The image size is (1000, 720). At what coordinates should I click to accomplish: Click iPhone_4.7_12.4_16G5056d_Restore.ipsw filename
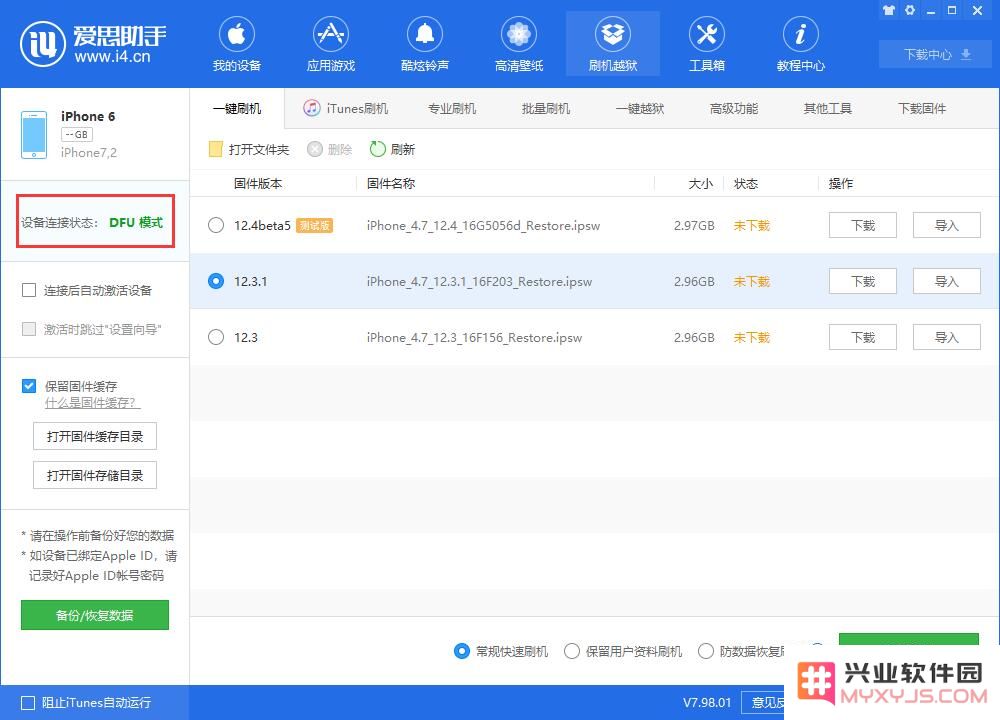[x=483, y=225]
